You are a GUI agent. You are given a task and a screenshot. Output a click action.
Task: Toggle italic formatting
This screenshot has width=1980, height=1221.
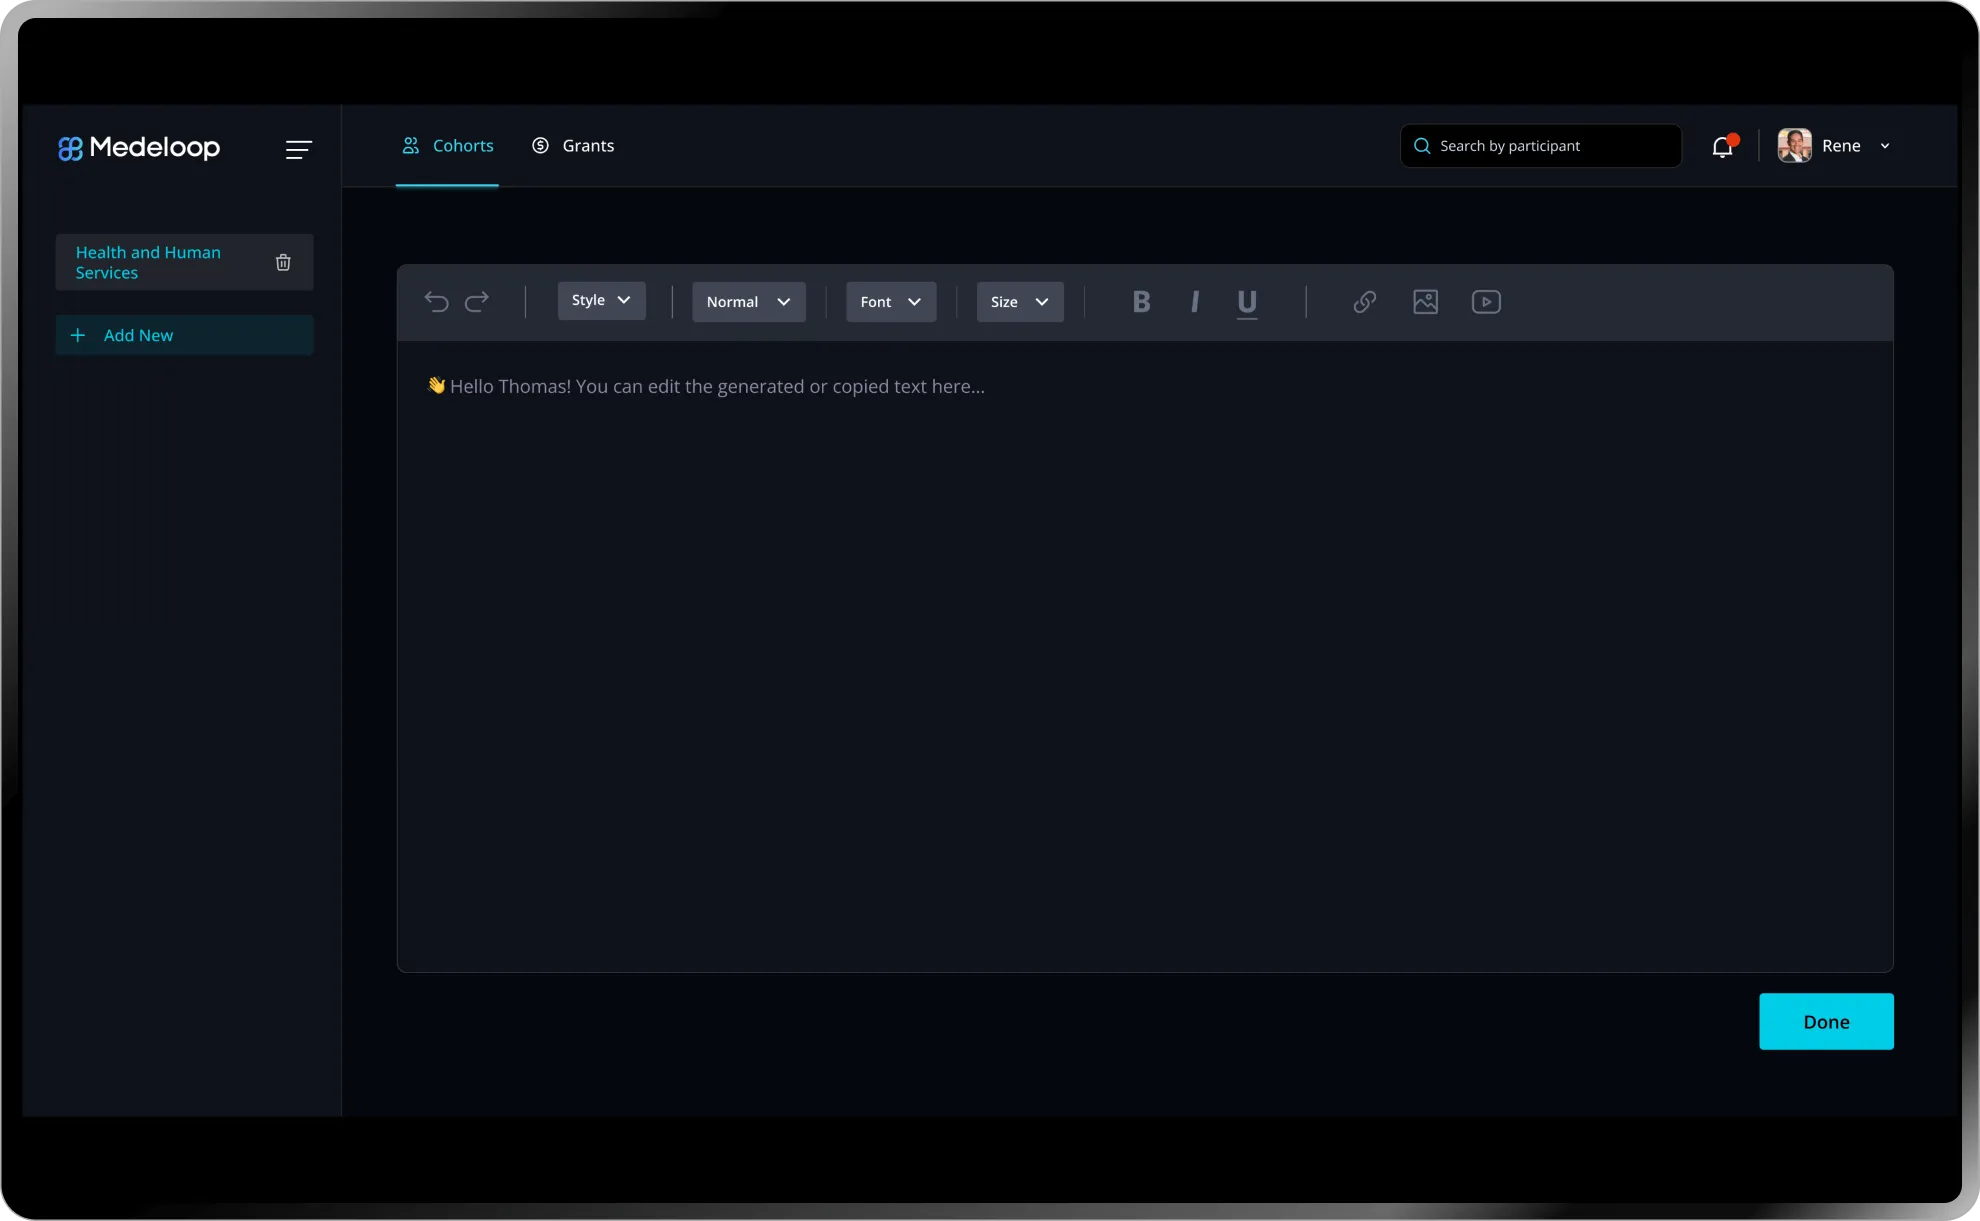point(1194,301)
